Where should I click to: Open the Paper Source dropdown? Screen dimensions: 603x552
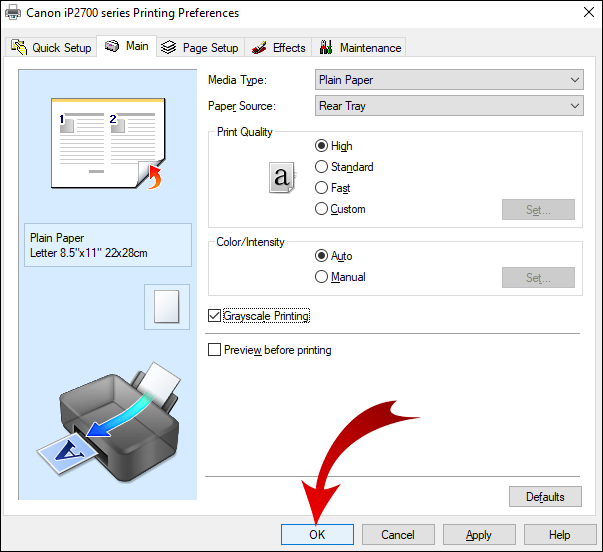tap(449, 106)
